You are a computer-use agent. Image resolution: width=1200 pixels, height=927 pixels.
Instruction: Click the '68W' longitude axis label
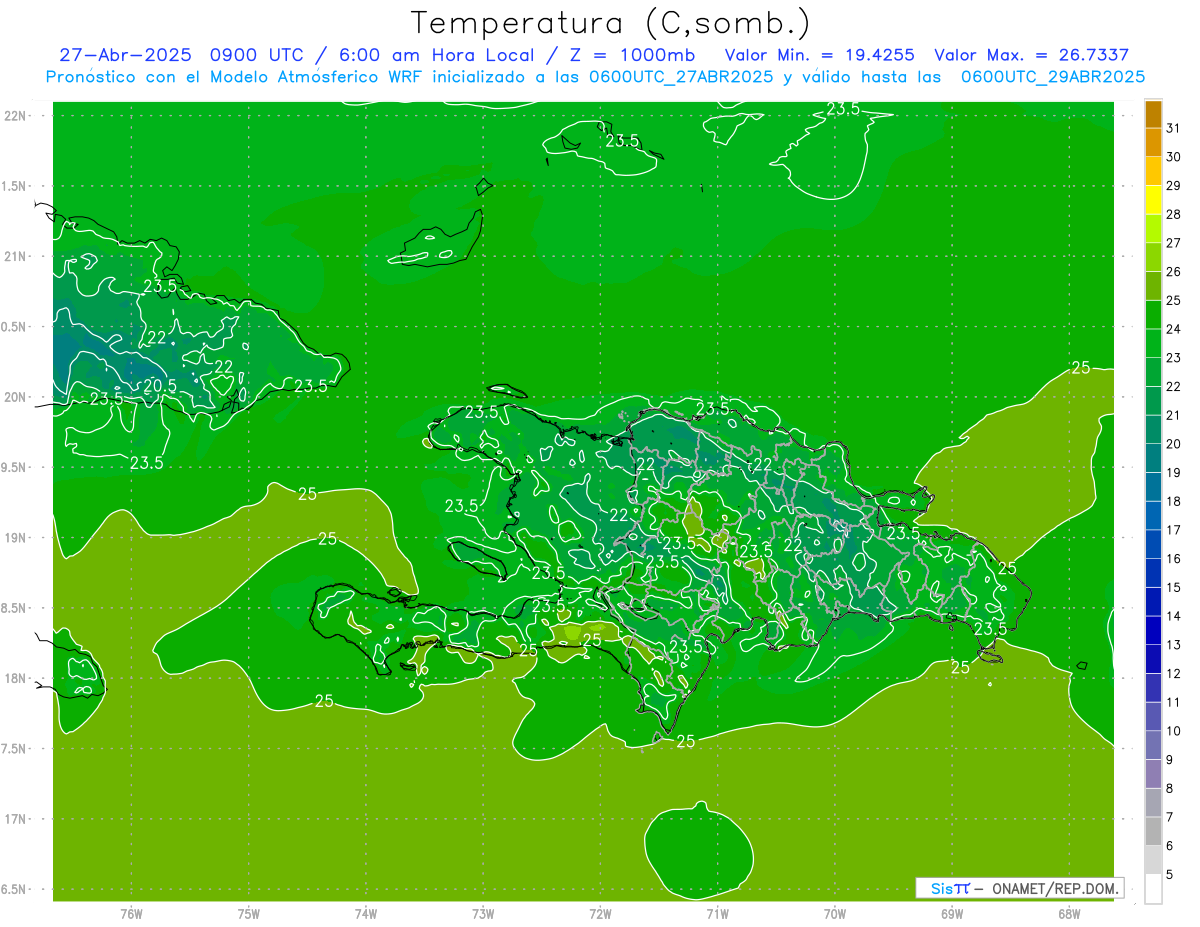click(1069, 913)
